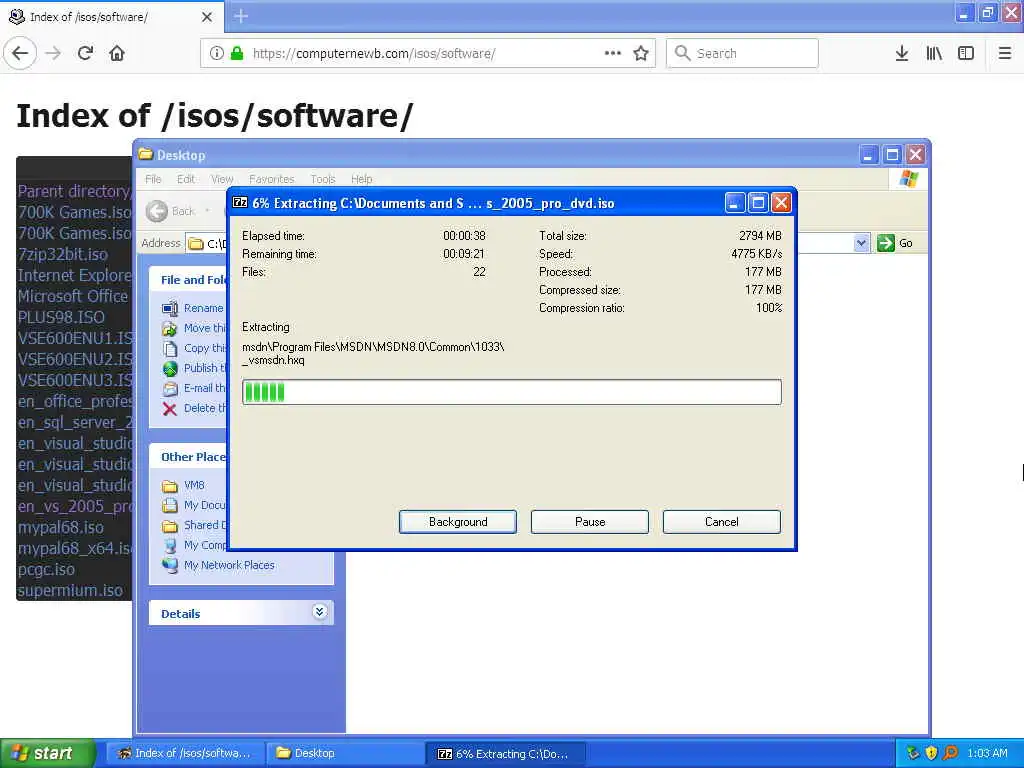Open Edit menu in Desktop window
This screenshot has width=1024, height=768.
coord(185,179)
